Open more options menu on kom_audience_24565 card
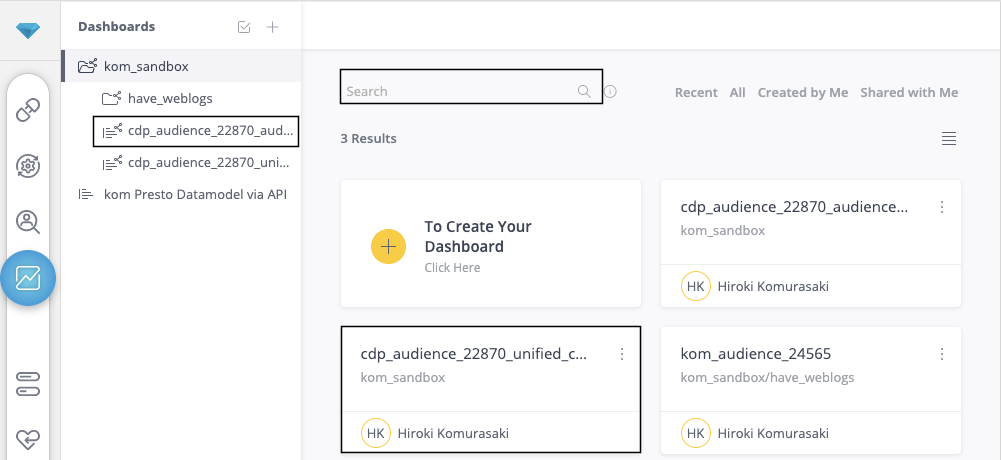 941,354
